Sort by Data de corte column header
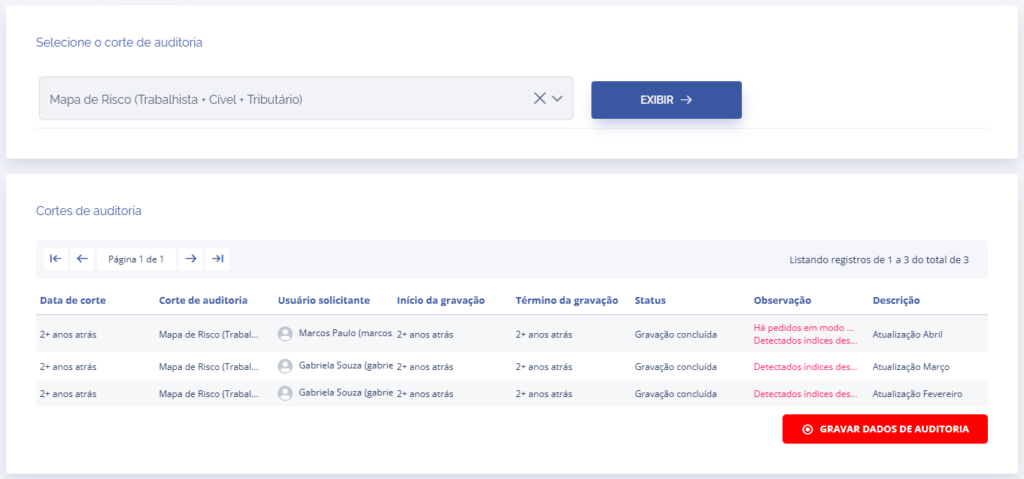Viewport: 1024px width, 479px height. (73, 300)
